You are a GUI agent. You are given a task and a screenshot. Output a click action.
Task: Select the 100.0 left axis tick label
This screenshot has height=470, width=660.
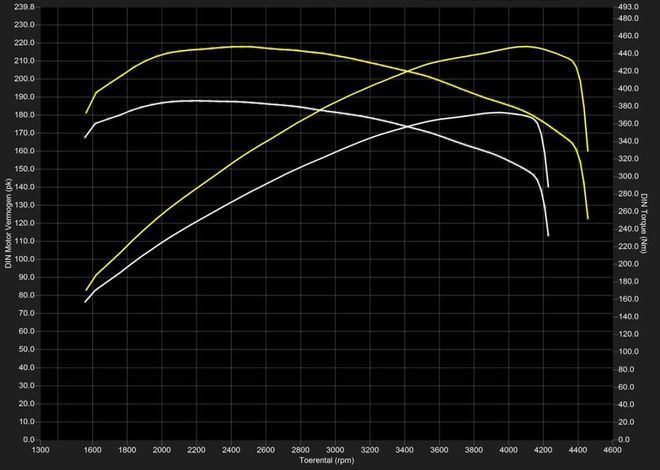pos(26,259)
